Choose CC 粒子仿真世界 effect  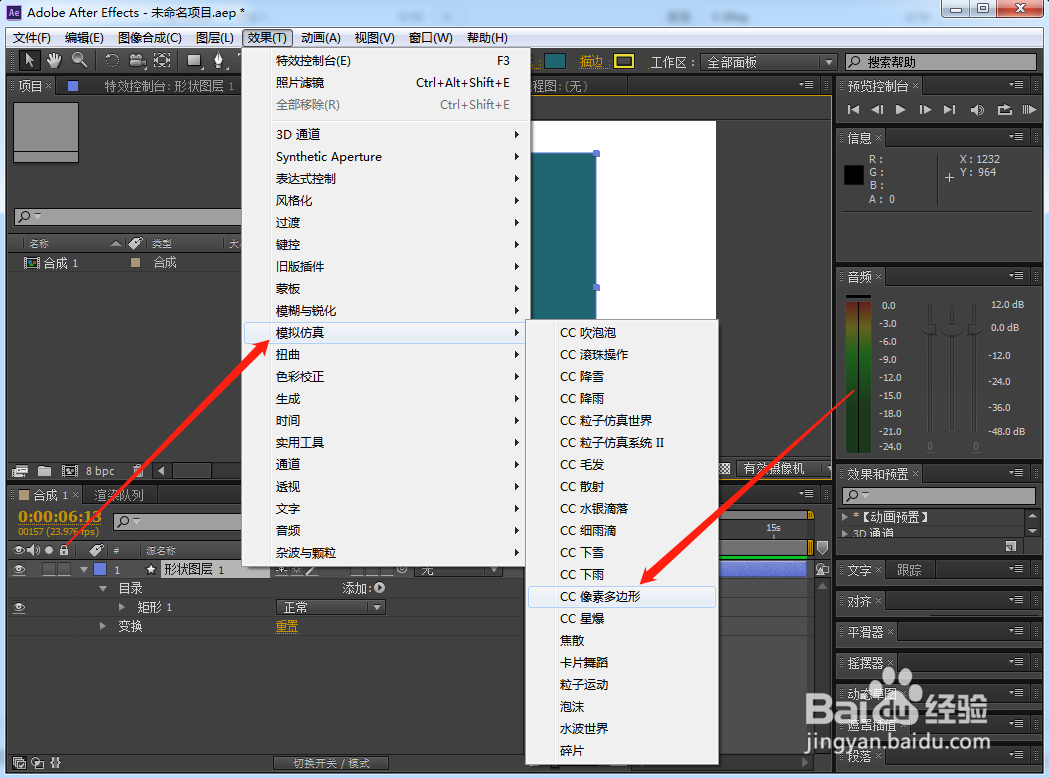tap(622, 421)
